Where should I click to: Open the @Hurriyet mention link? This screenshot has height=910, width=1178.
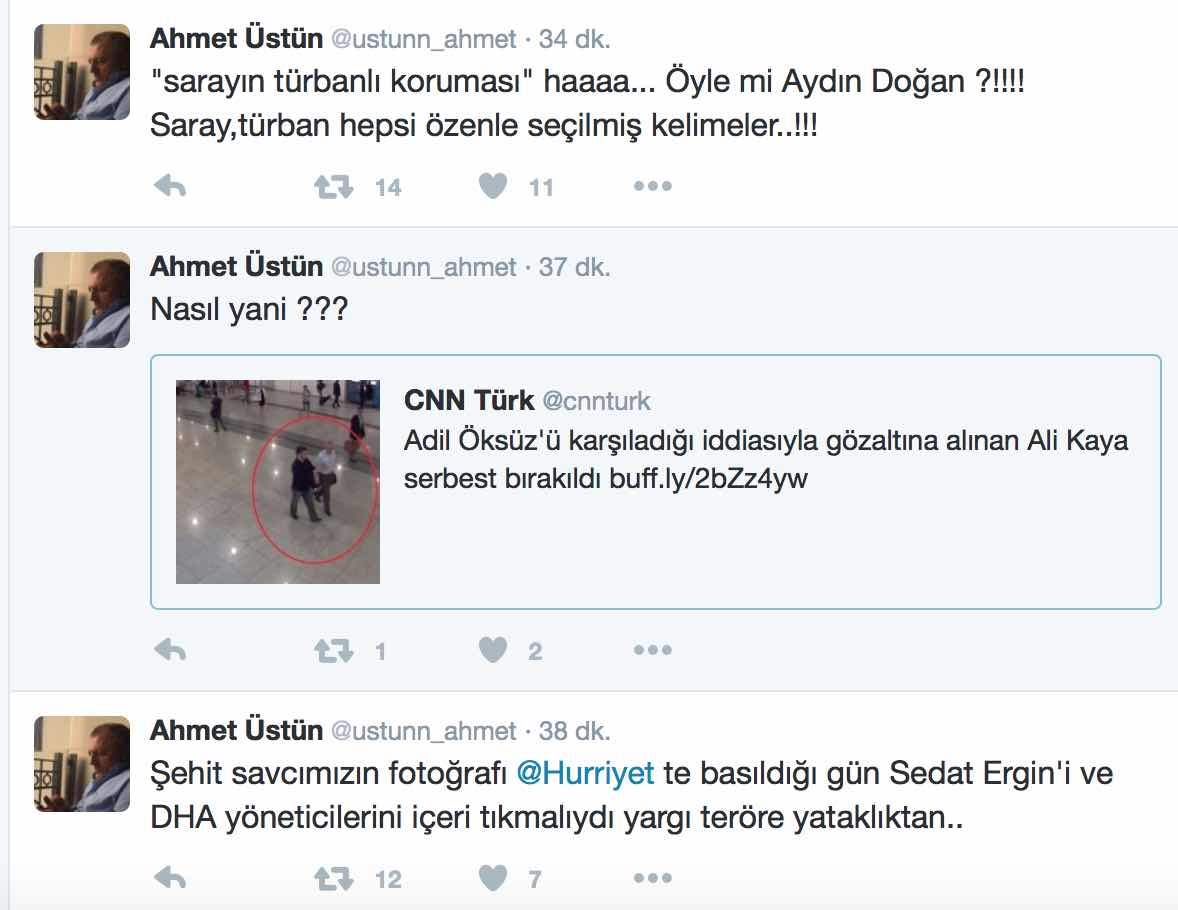pos(585,773)
